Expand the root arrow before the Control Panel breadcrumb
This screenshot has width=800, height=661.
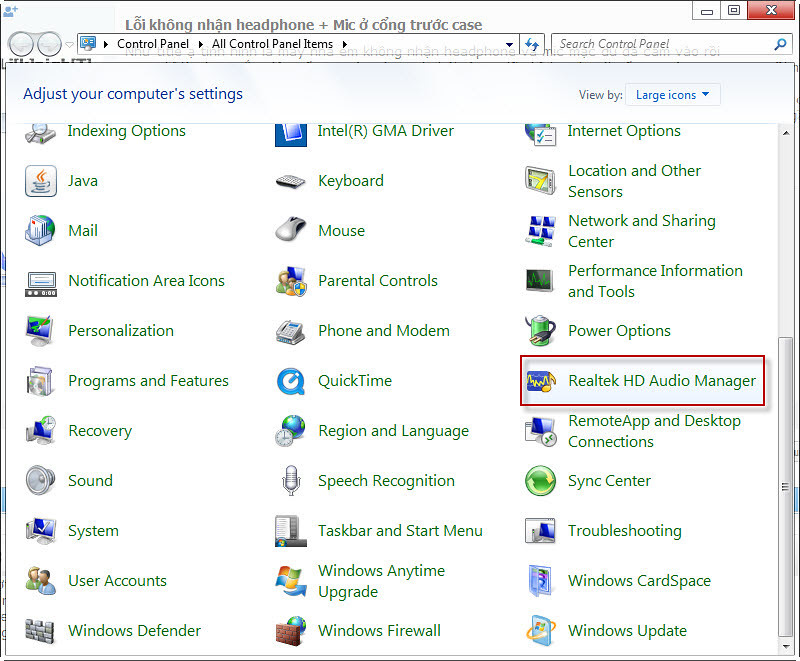[x=106, y=44]
